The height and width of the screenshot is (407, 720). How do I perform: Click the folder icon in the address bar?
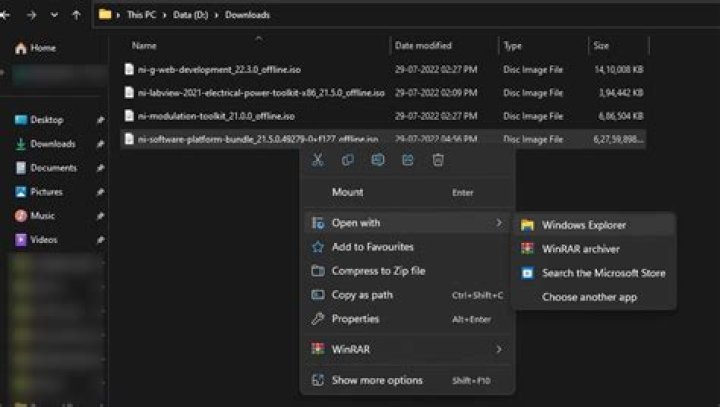pyautogui.click(x=105, y=14)
